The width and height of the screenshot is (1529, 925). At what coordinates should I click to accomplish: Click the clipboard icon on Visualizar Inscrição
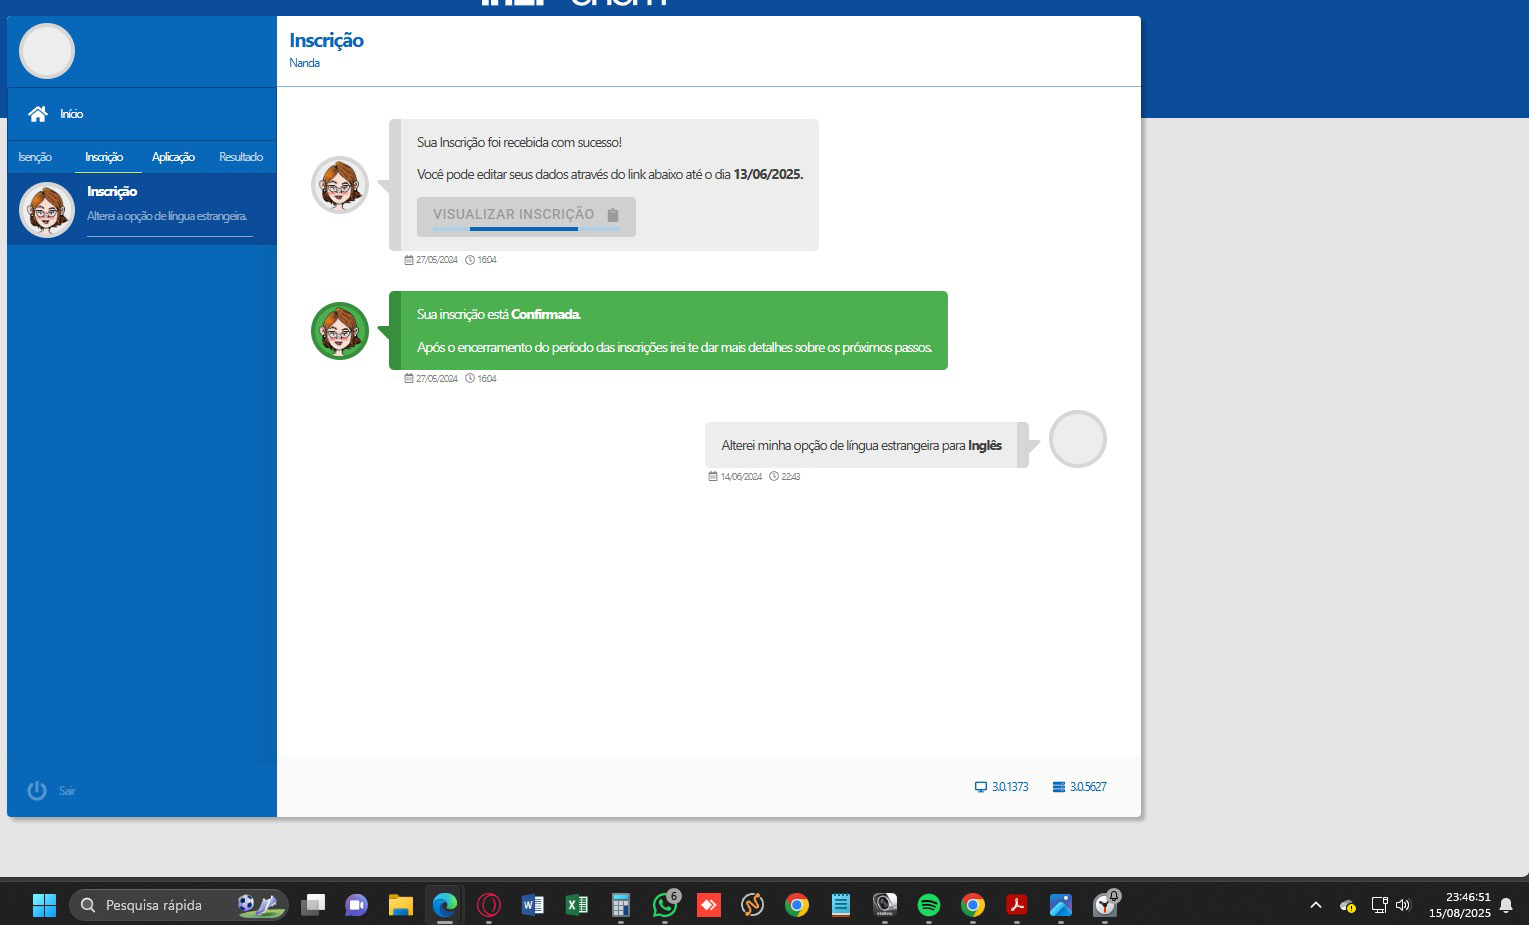613,215
